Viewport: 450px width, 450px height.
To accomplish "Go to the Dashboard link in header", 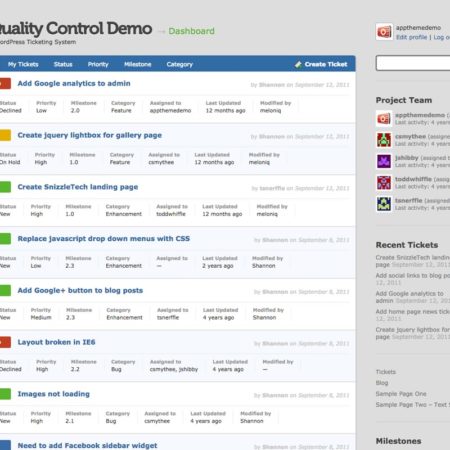I will 191,31.
